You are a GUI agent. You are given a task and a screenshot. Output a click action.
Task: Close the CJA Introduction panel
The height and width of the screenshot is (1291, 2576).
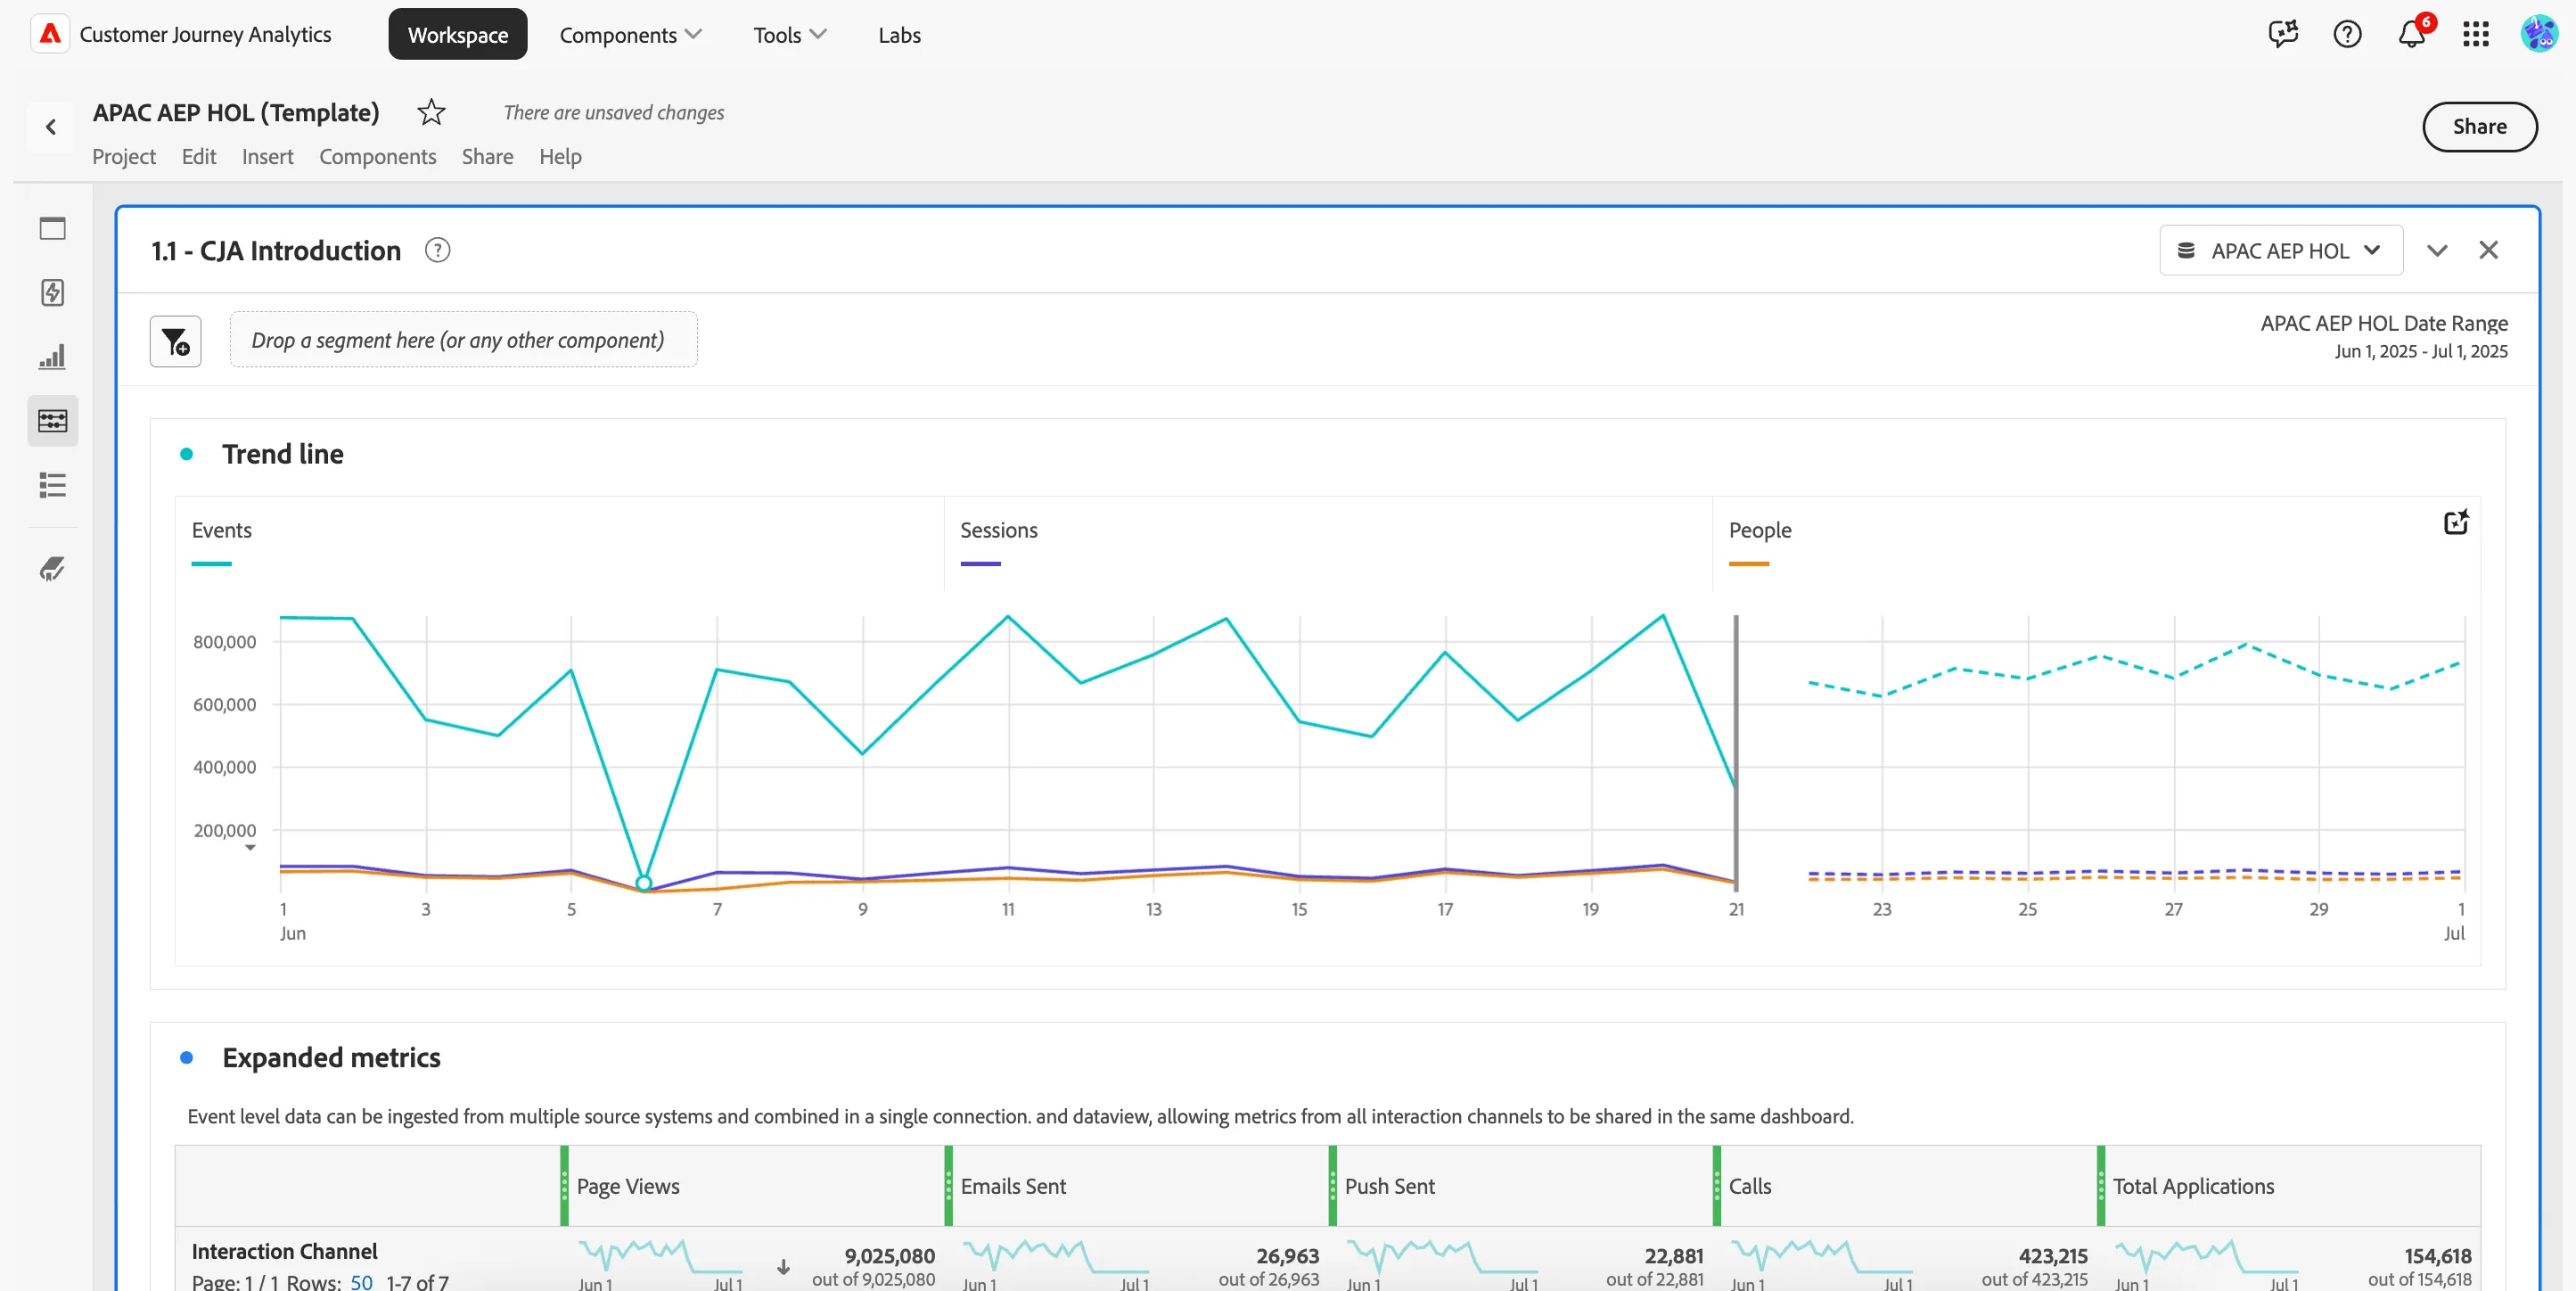2488,250
